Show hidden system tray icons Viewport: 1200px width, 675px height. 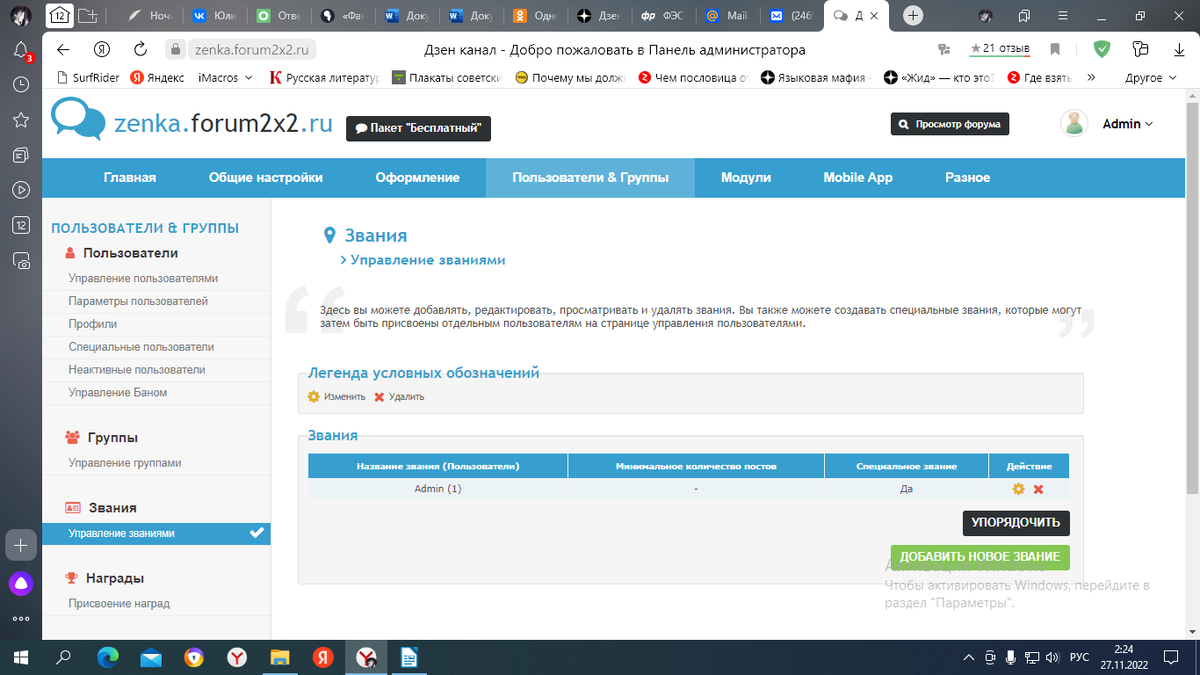coord(967,657)
